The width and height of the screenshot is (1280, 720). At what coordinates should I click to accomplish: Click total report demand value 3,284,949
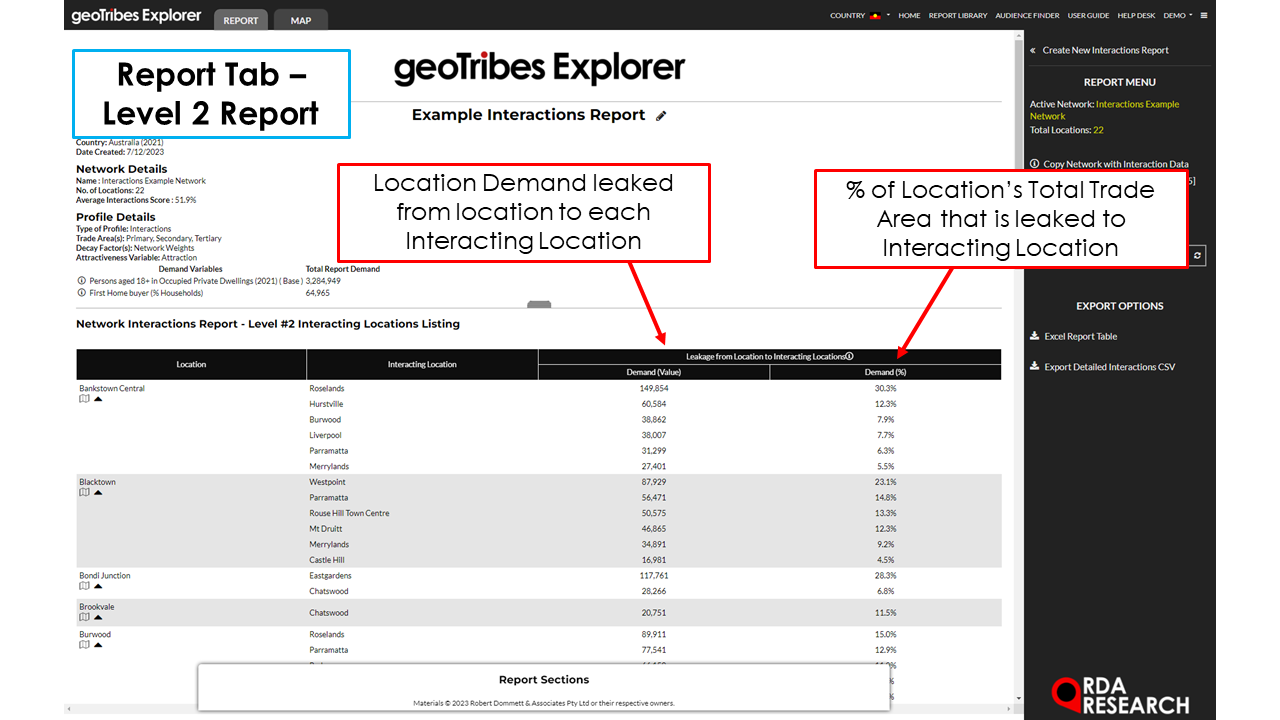point(323,281)
